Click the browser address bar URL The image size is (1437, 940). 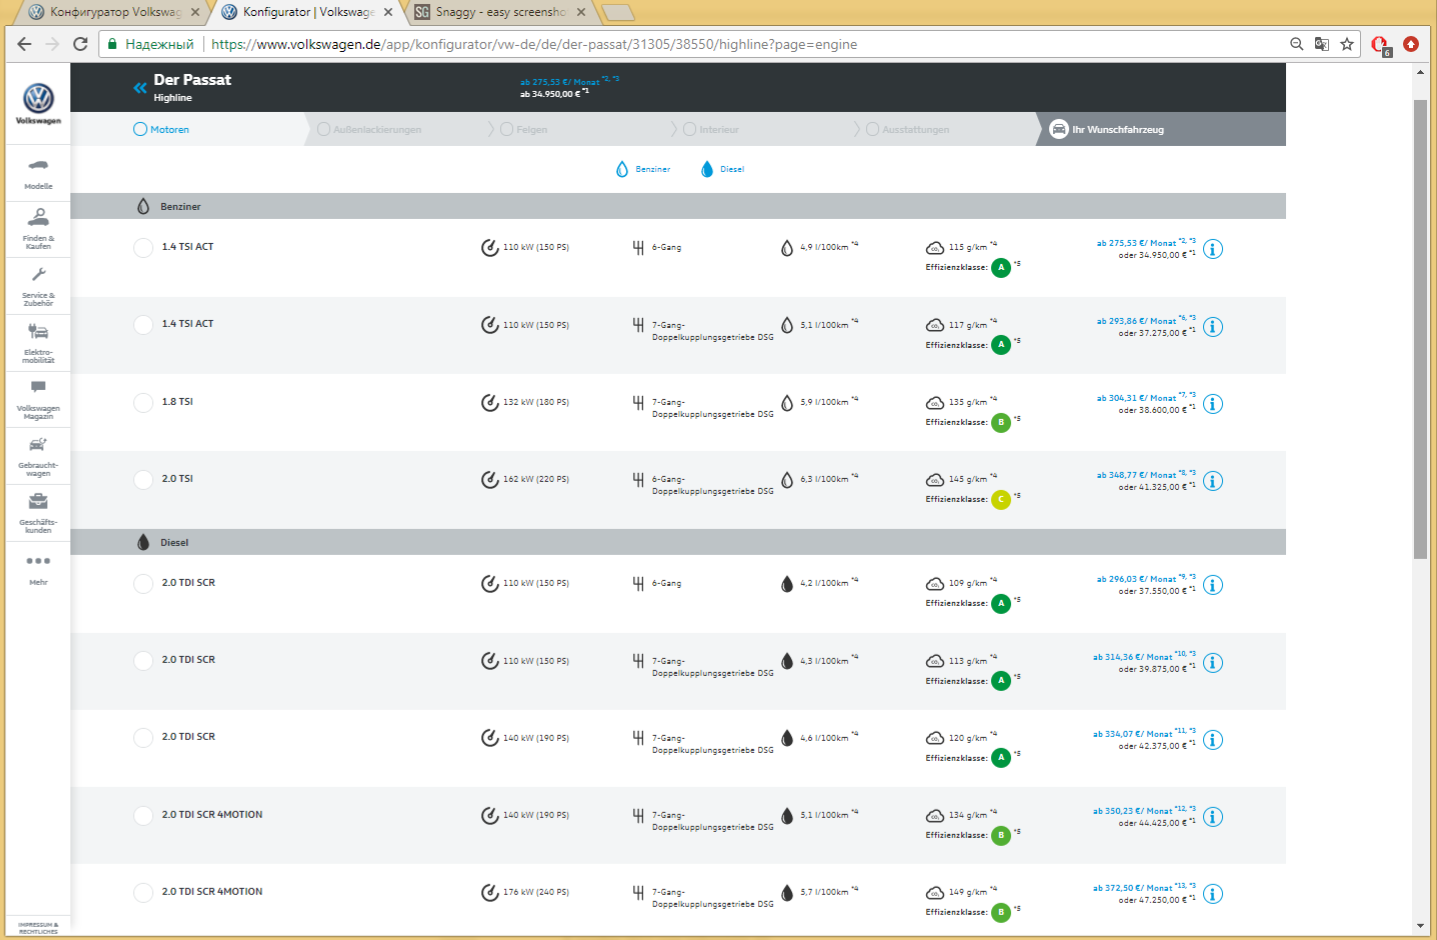point(534,44)
